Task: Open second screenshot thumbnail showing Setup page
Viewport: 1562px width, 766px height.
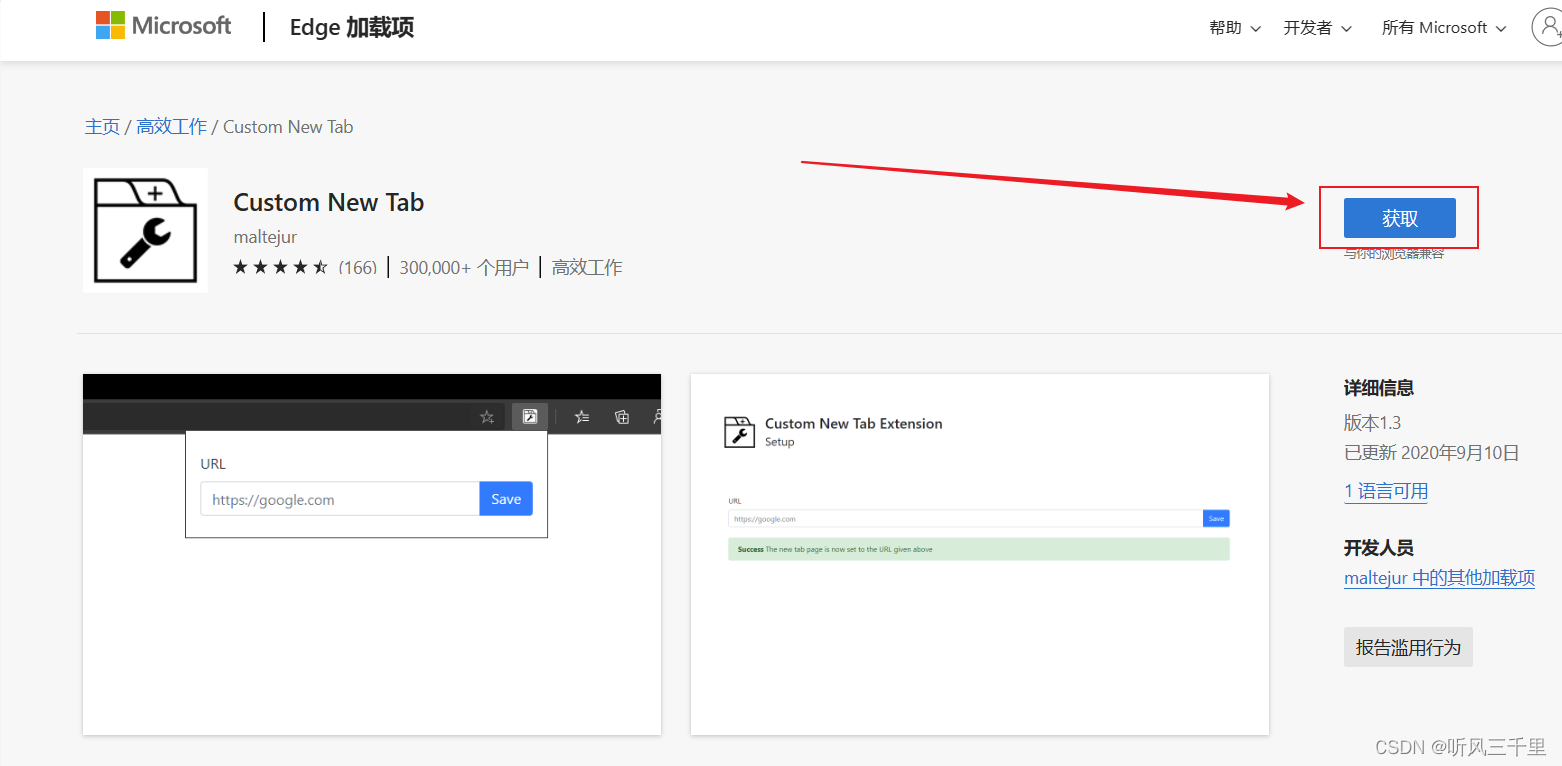Action: tap(980, 554)
